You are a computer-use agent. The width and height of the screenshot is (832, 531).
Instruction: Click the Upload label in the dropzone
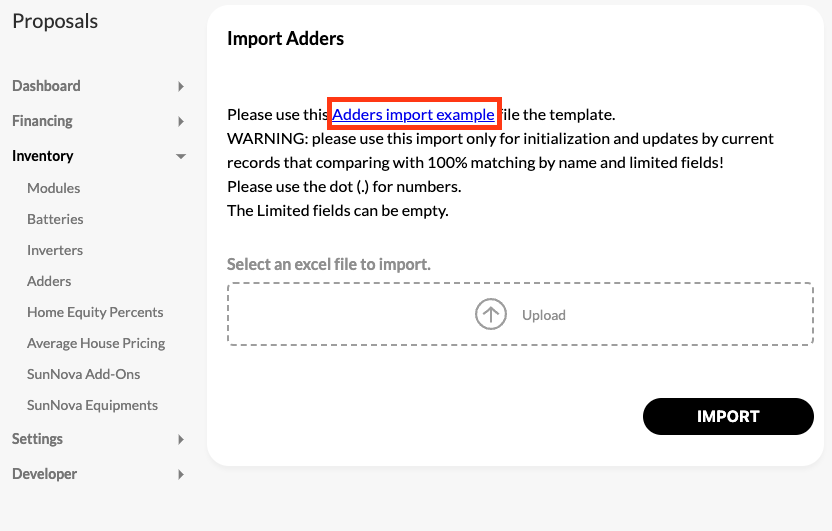tap(544, 315)
